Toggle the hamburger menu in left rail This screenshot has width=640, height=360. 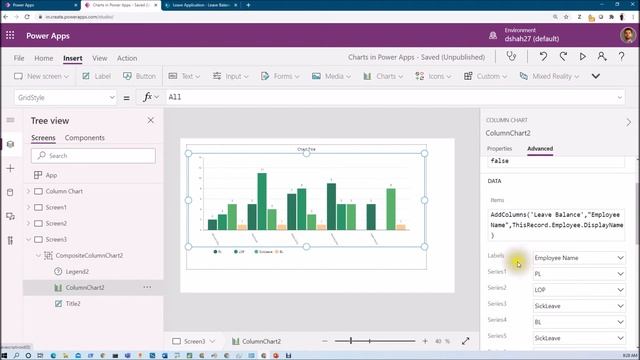click(11, 120)
